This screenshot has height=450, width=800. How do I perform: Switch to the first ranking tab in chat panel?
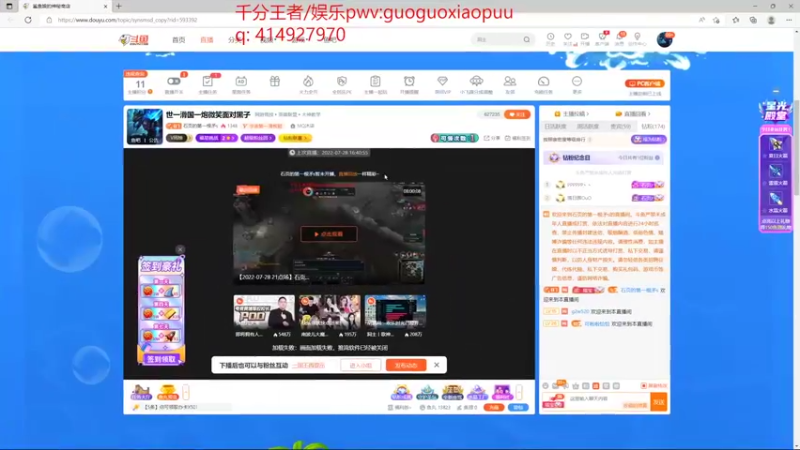(x=555, y=127)
